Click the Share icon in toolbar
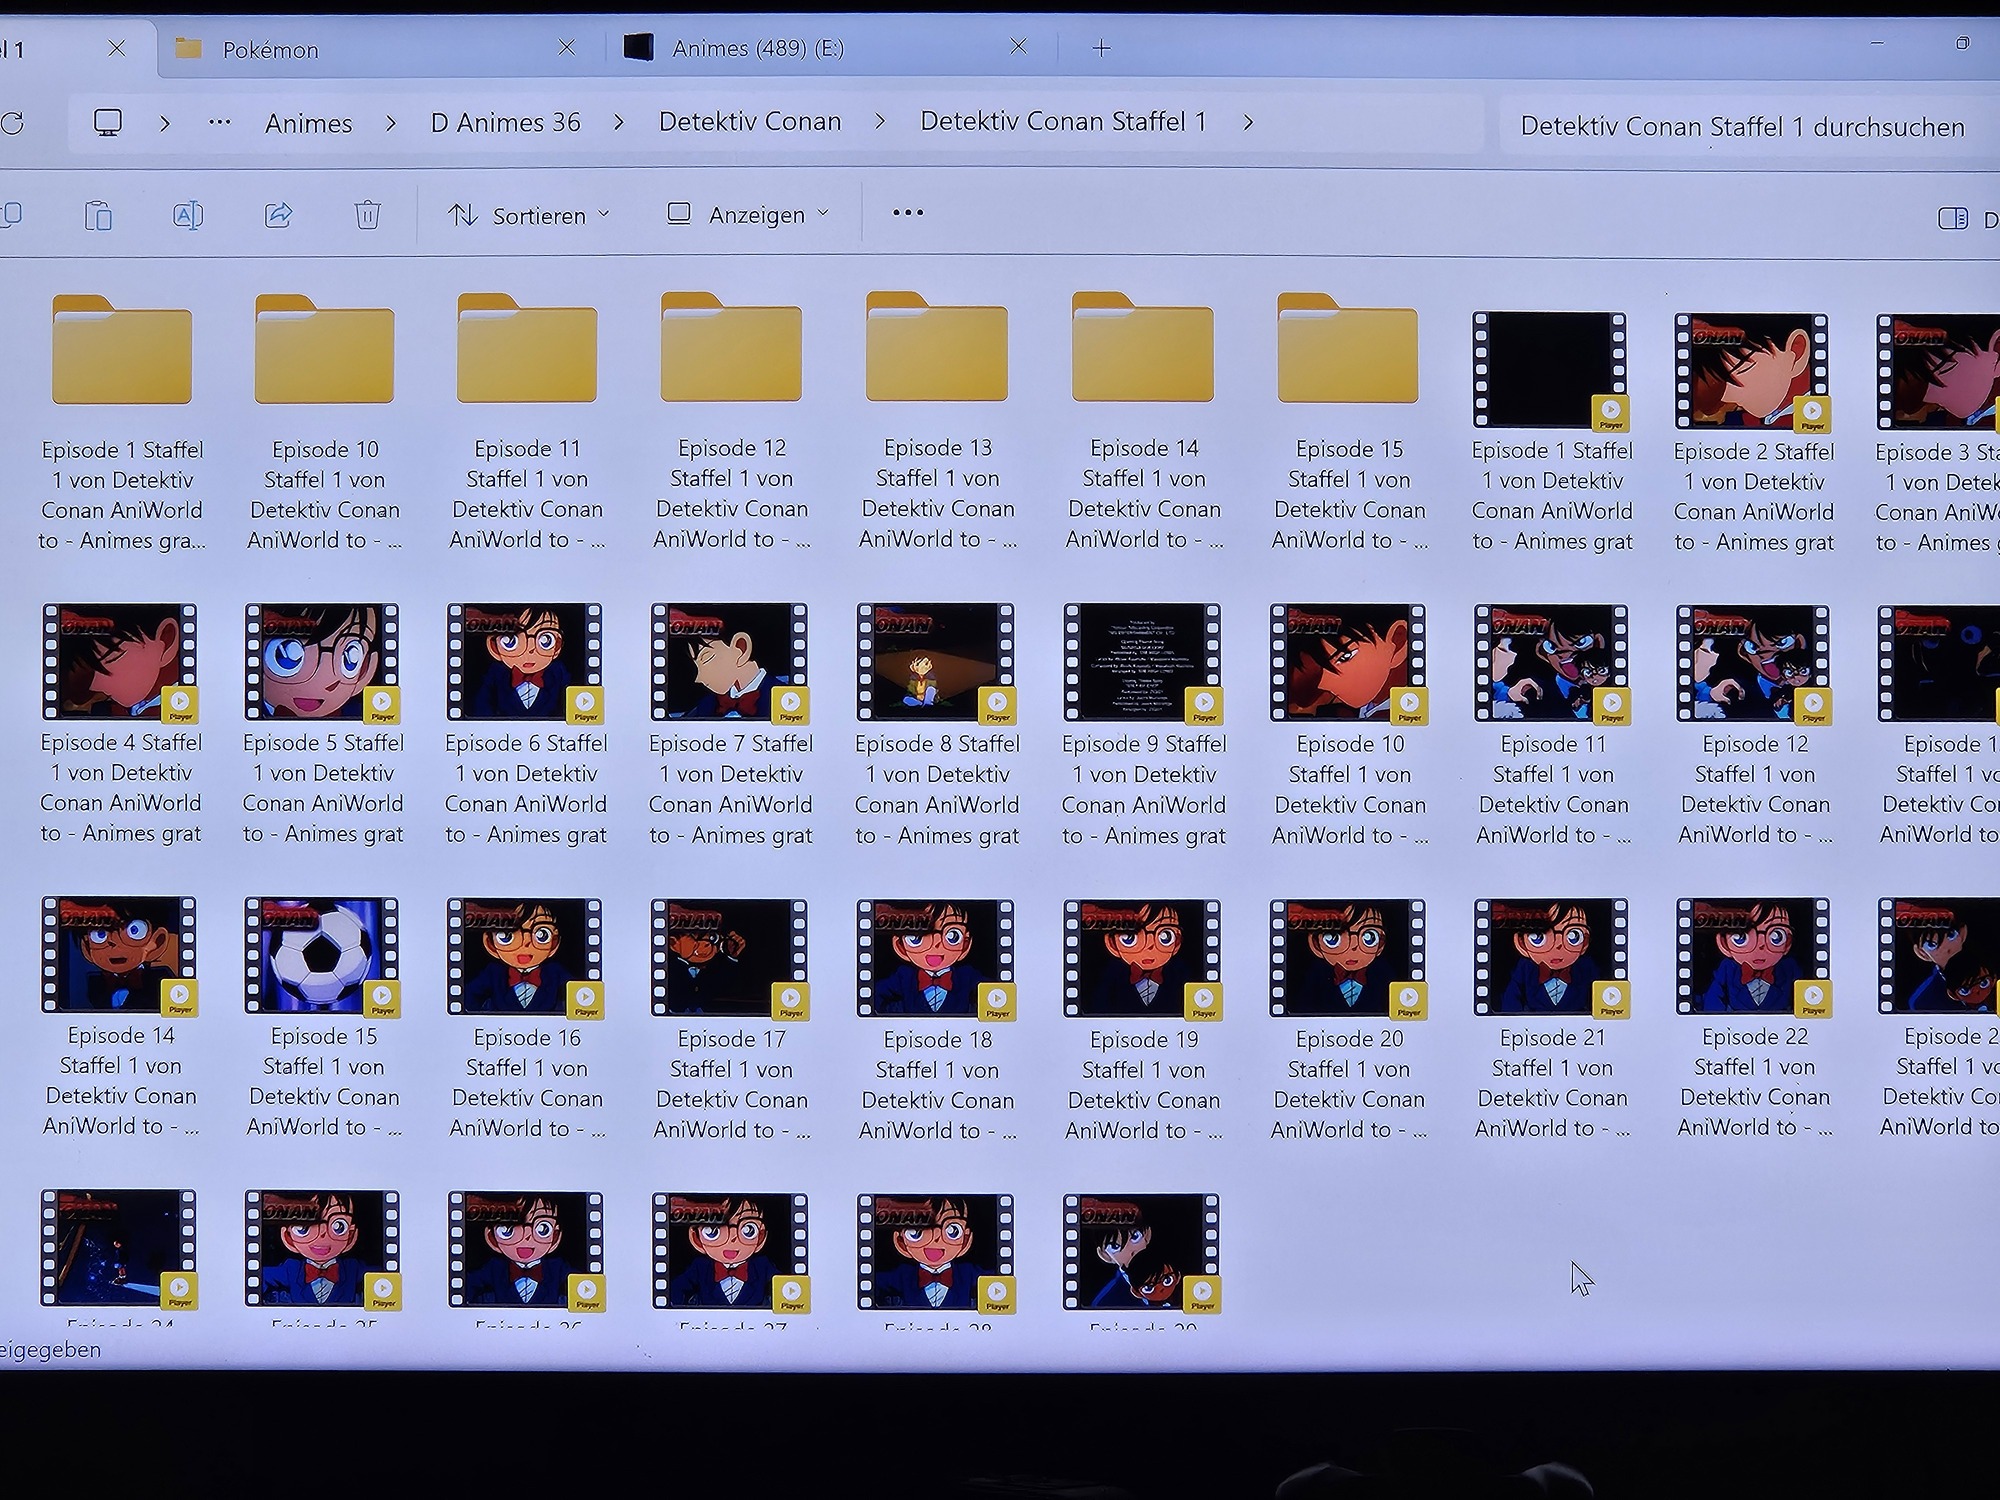 pyautogui.click(x=278, y=214)
